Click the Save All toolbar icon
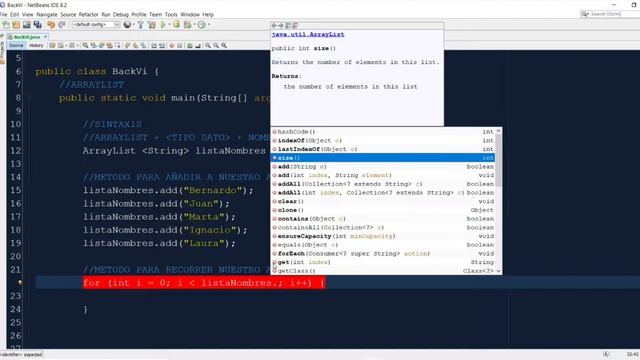 click(x=38, y=25)
